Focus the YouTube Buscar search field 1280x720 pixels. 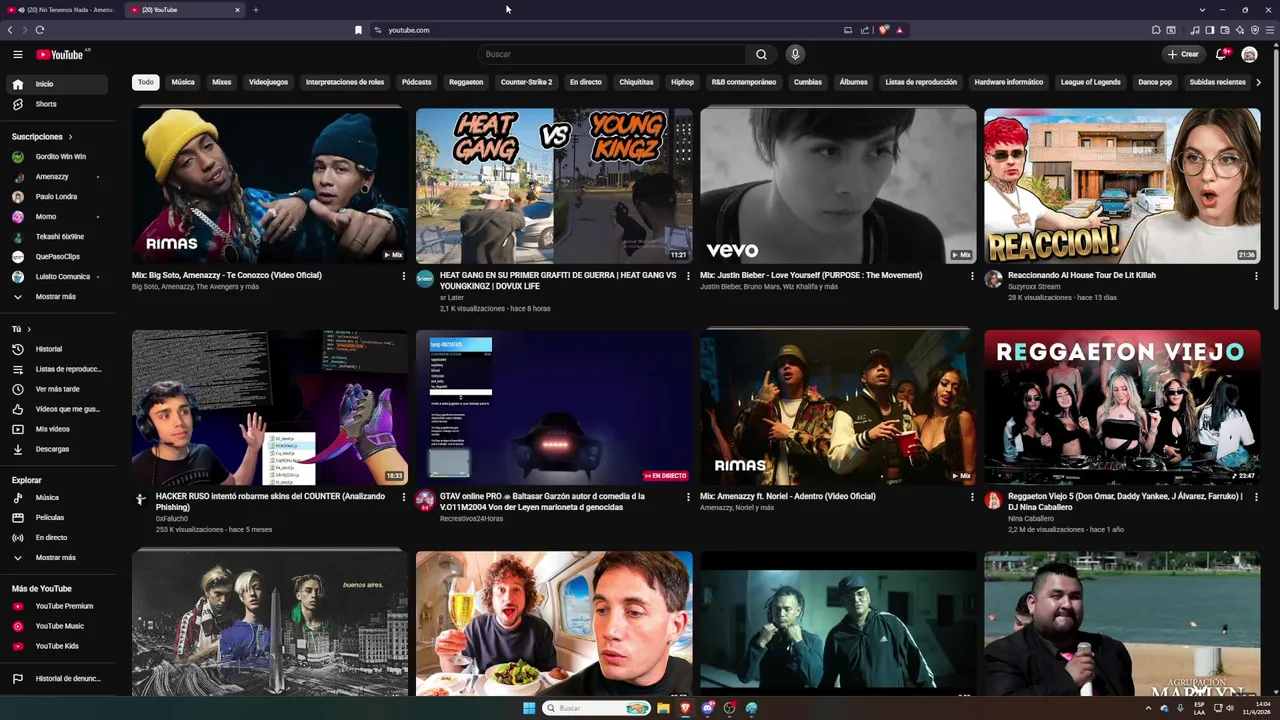click(612, 54)
